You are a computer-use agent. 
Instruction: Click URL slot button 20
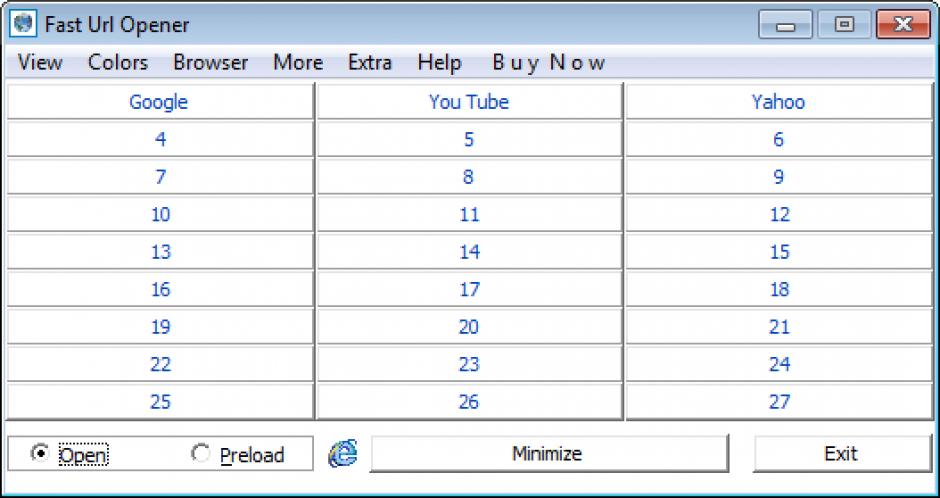tap(469, 326)
